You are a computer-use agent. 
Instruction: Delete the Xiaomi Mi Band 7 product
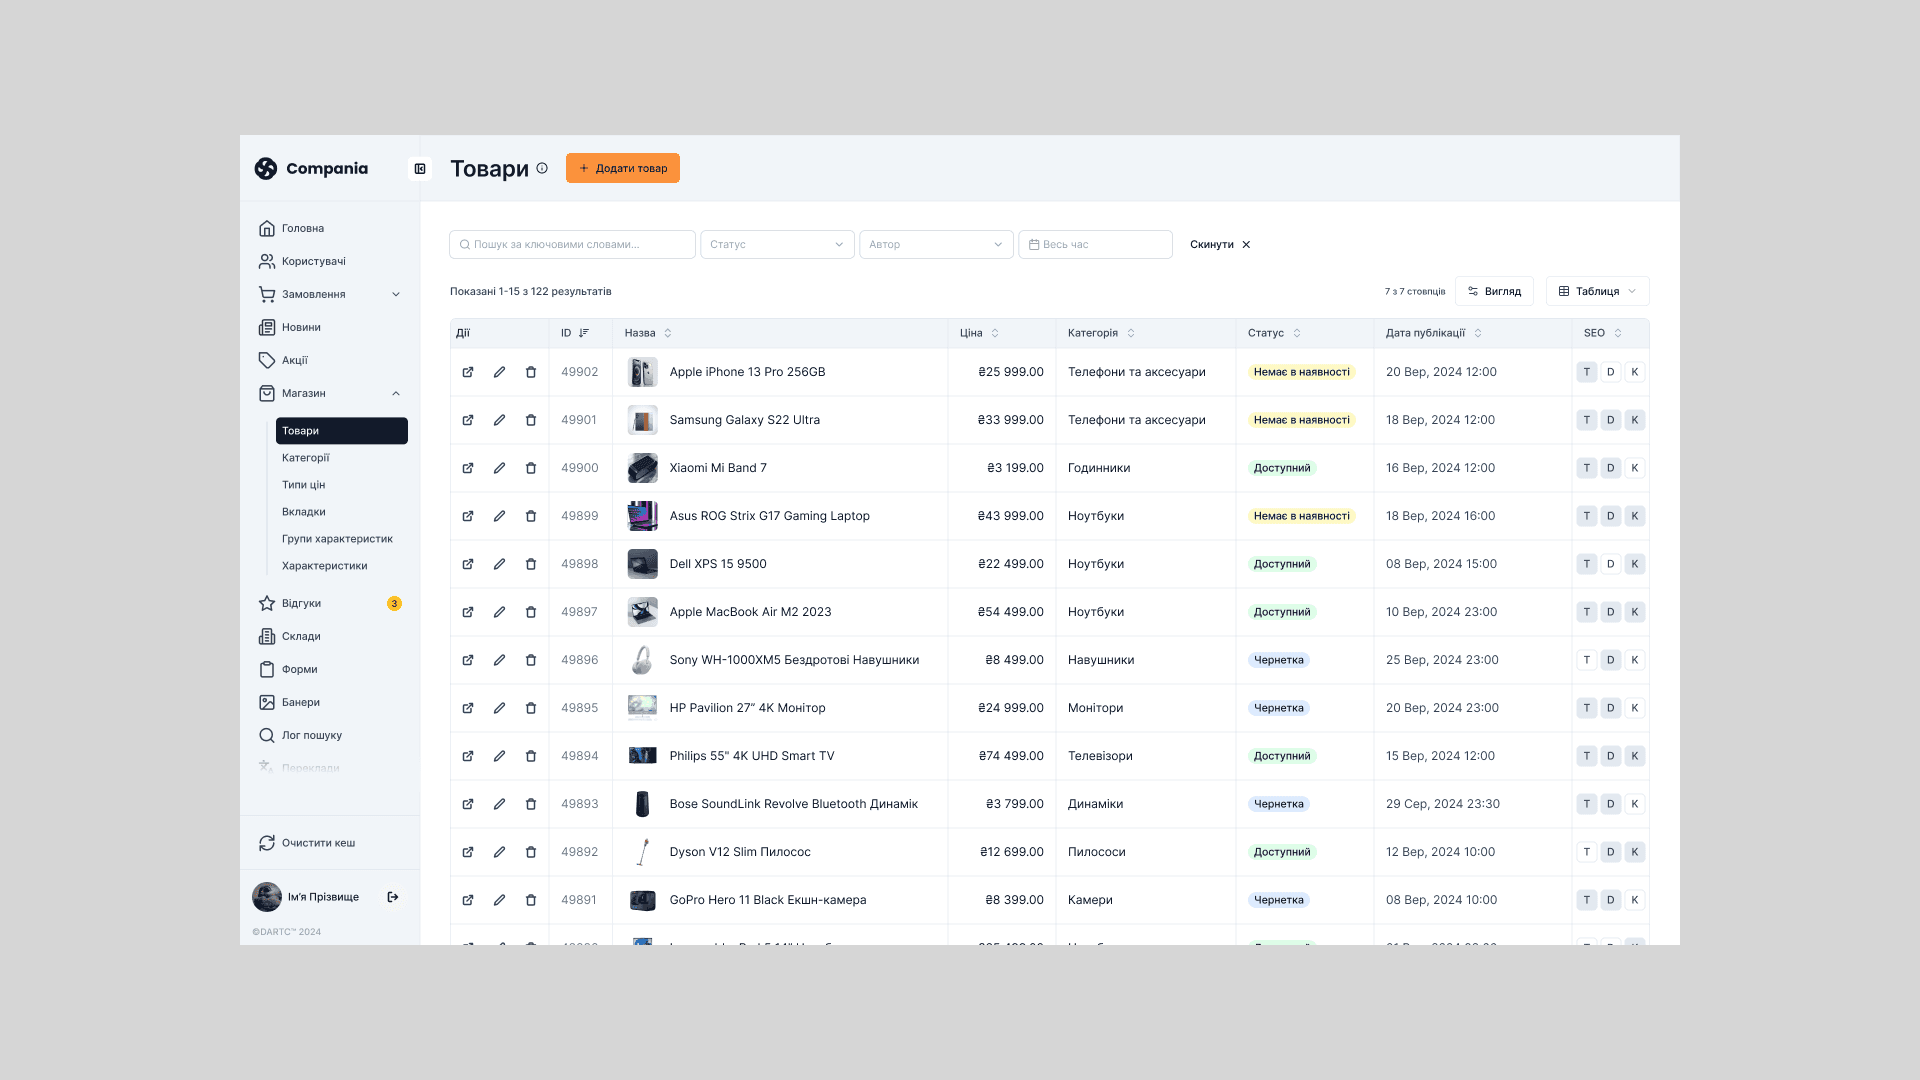(x=531, y=468)
